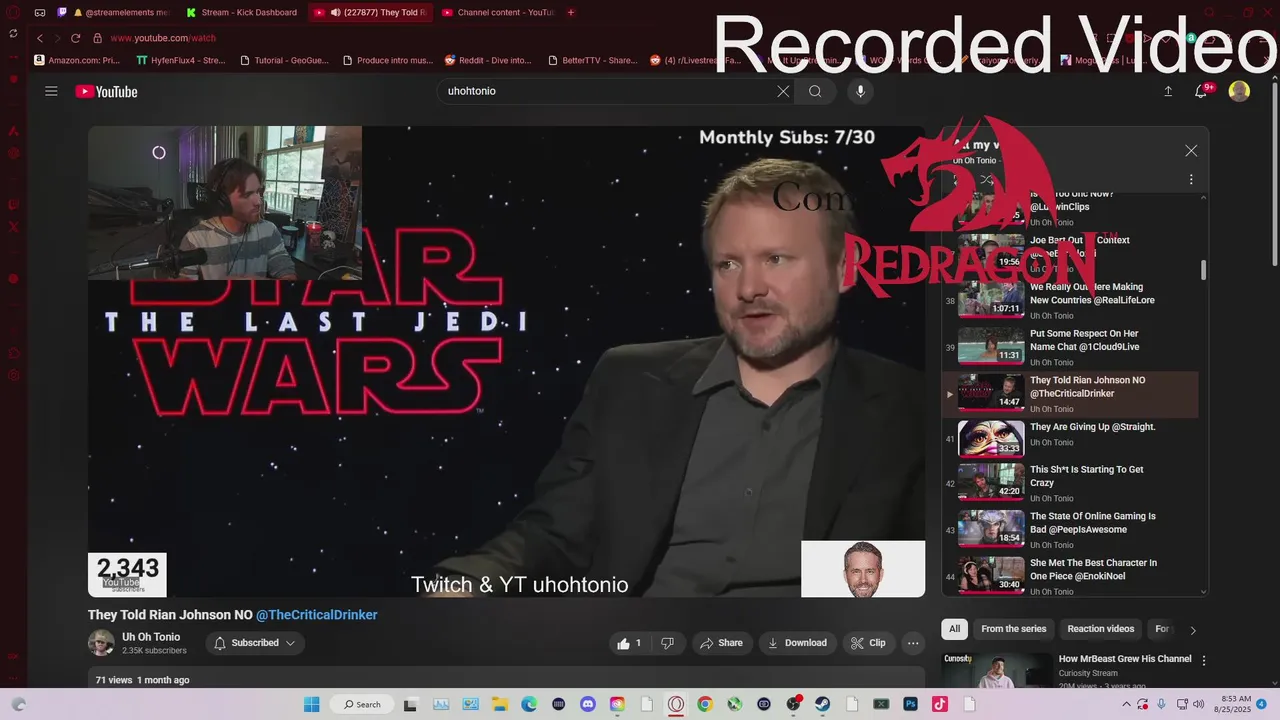Viewport: 1280px width, 720px height.
Task: Play She Met The Best Character item
Action: pyautogui.click(x=1070, y=577)
